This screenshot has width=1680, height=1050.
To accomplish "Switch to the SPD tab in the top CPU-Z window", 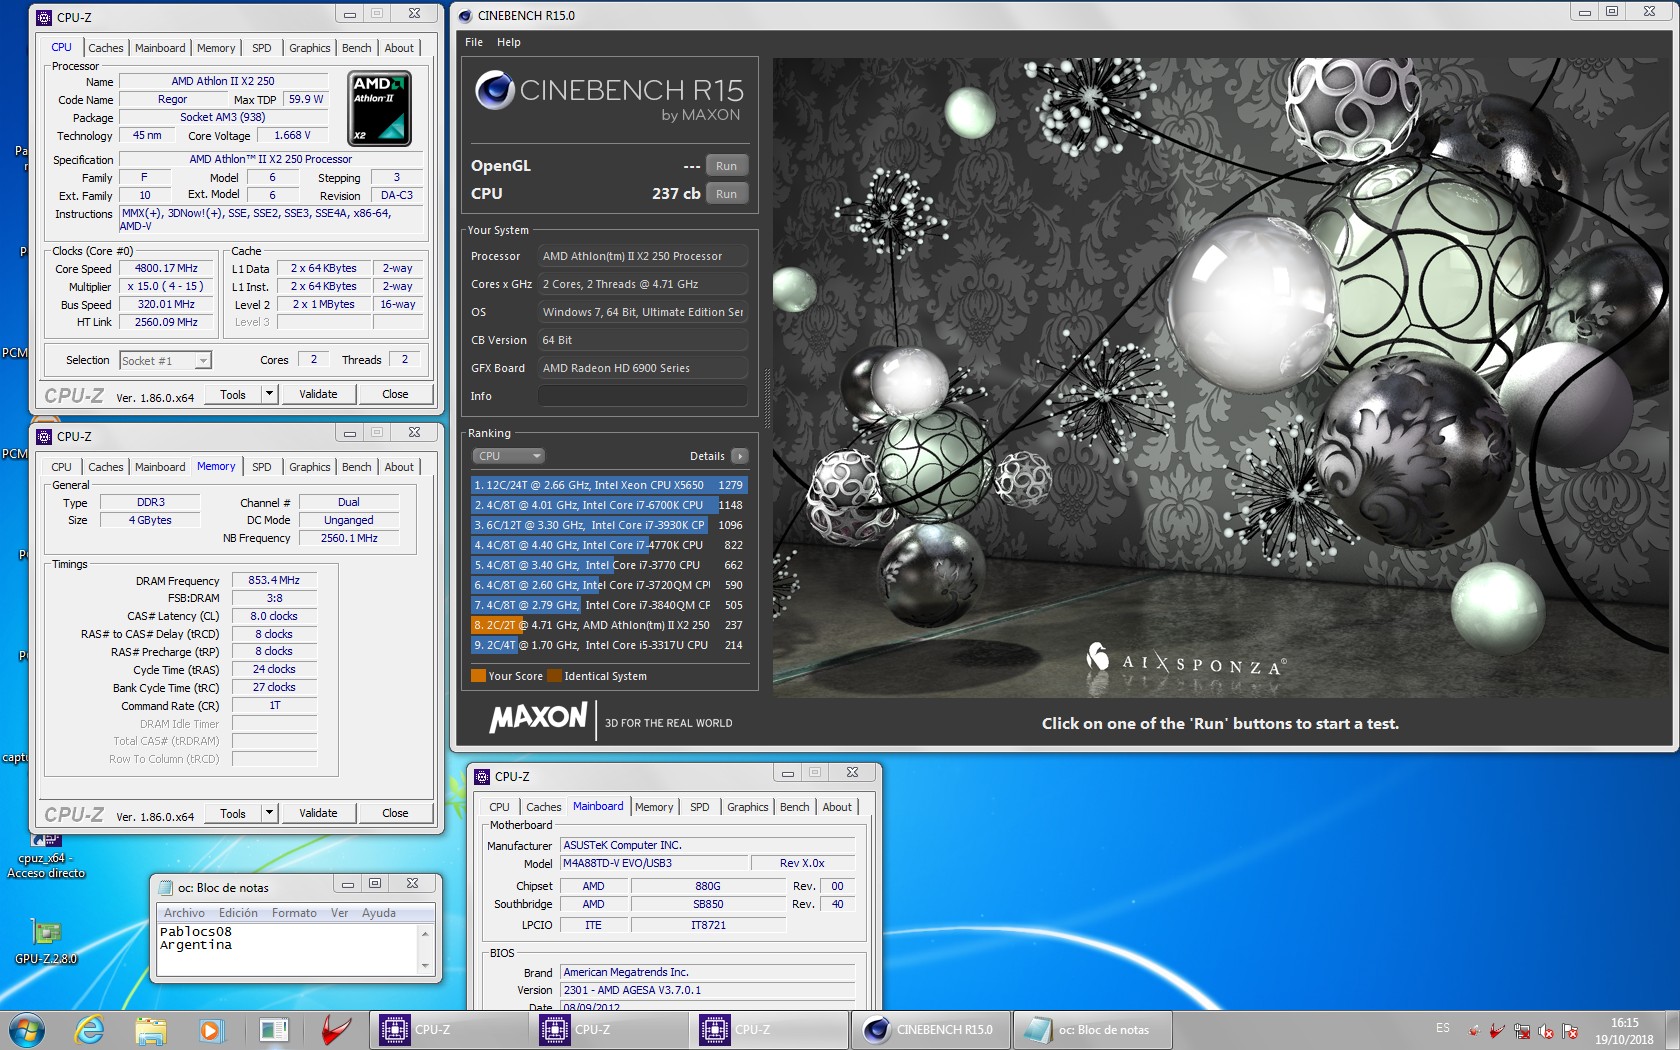I will pyautogui.click(x=262, y=48).
